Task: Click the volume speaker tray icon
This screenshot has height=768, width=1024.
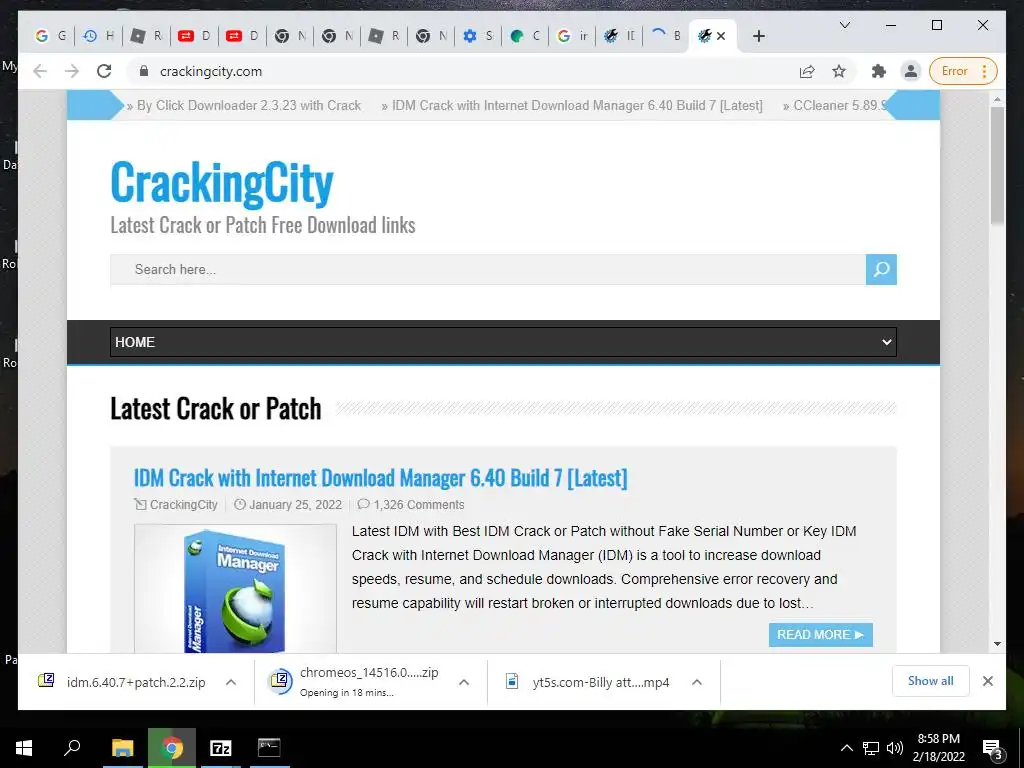Action: coord(895,748)
